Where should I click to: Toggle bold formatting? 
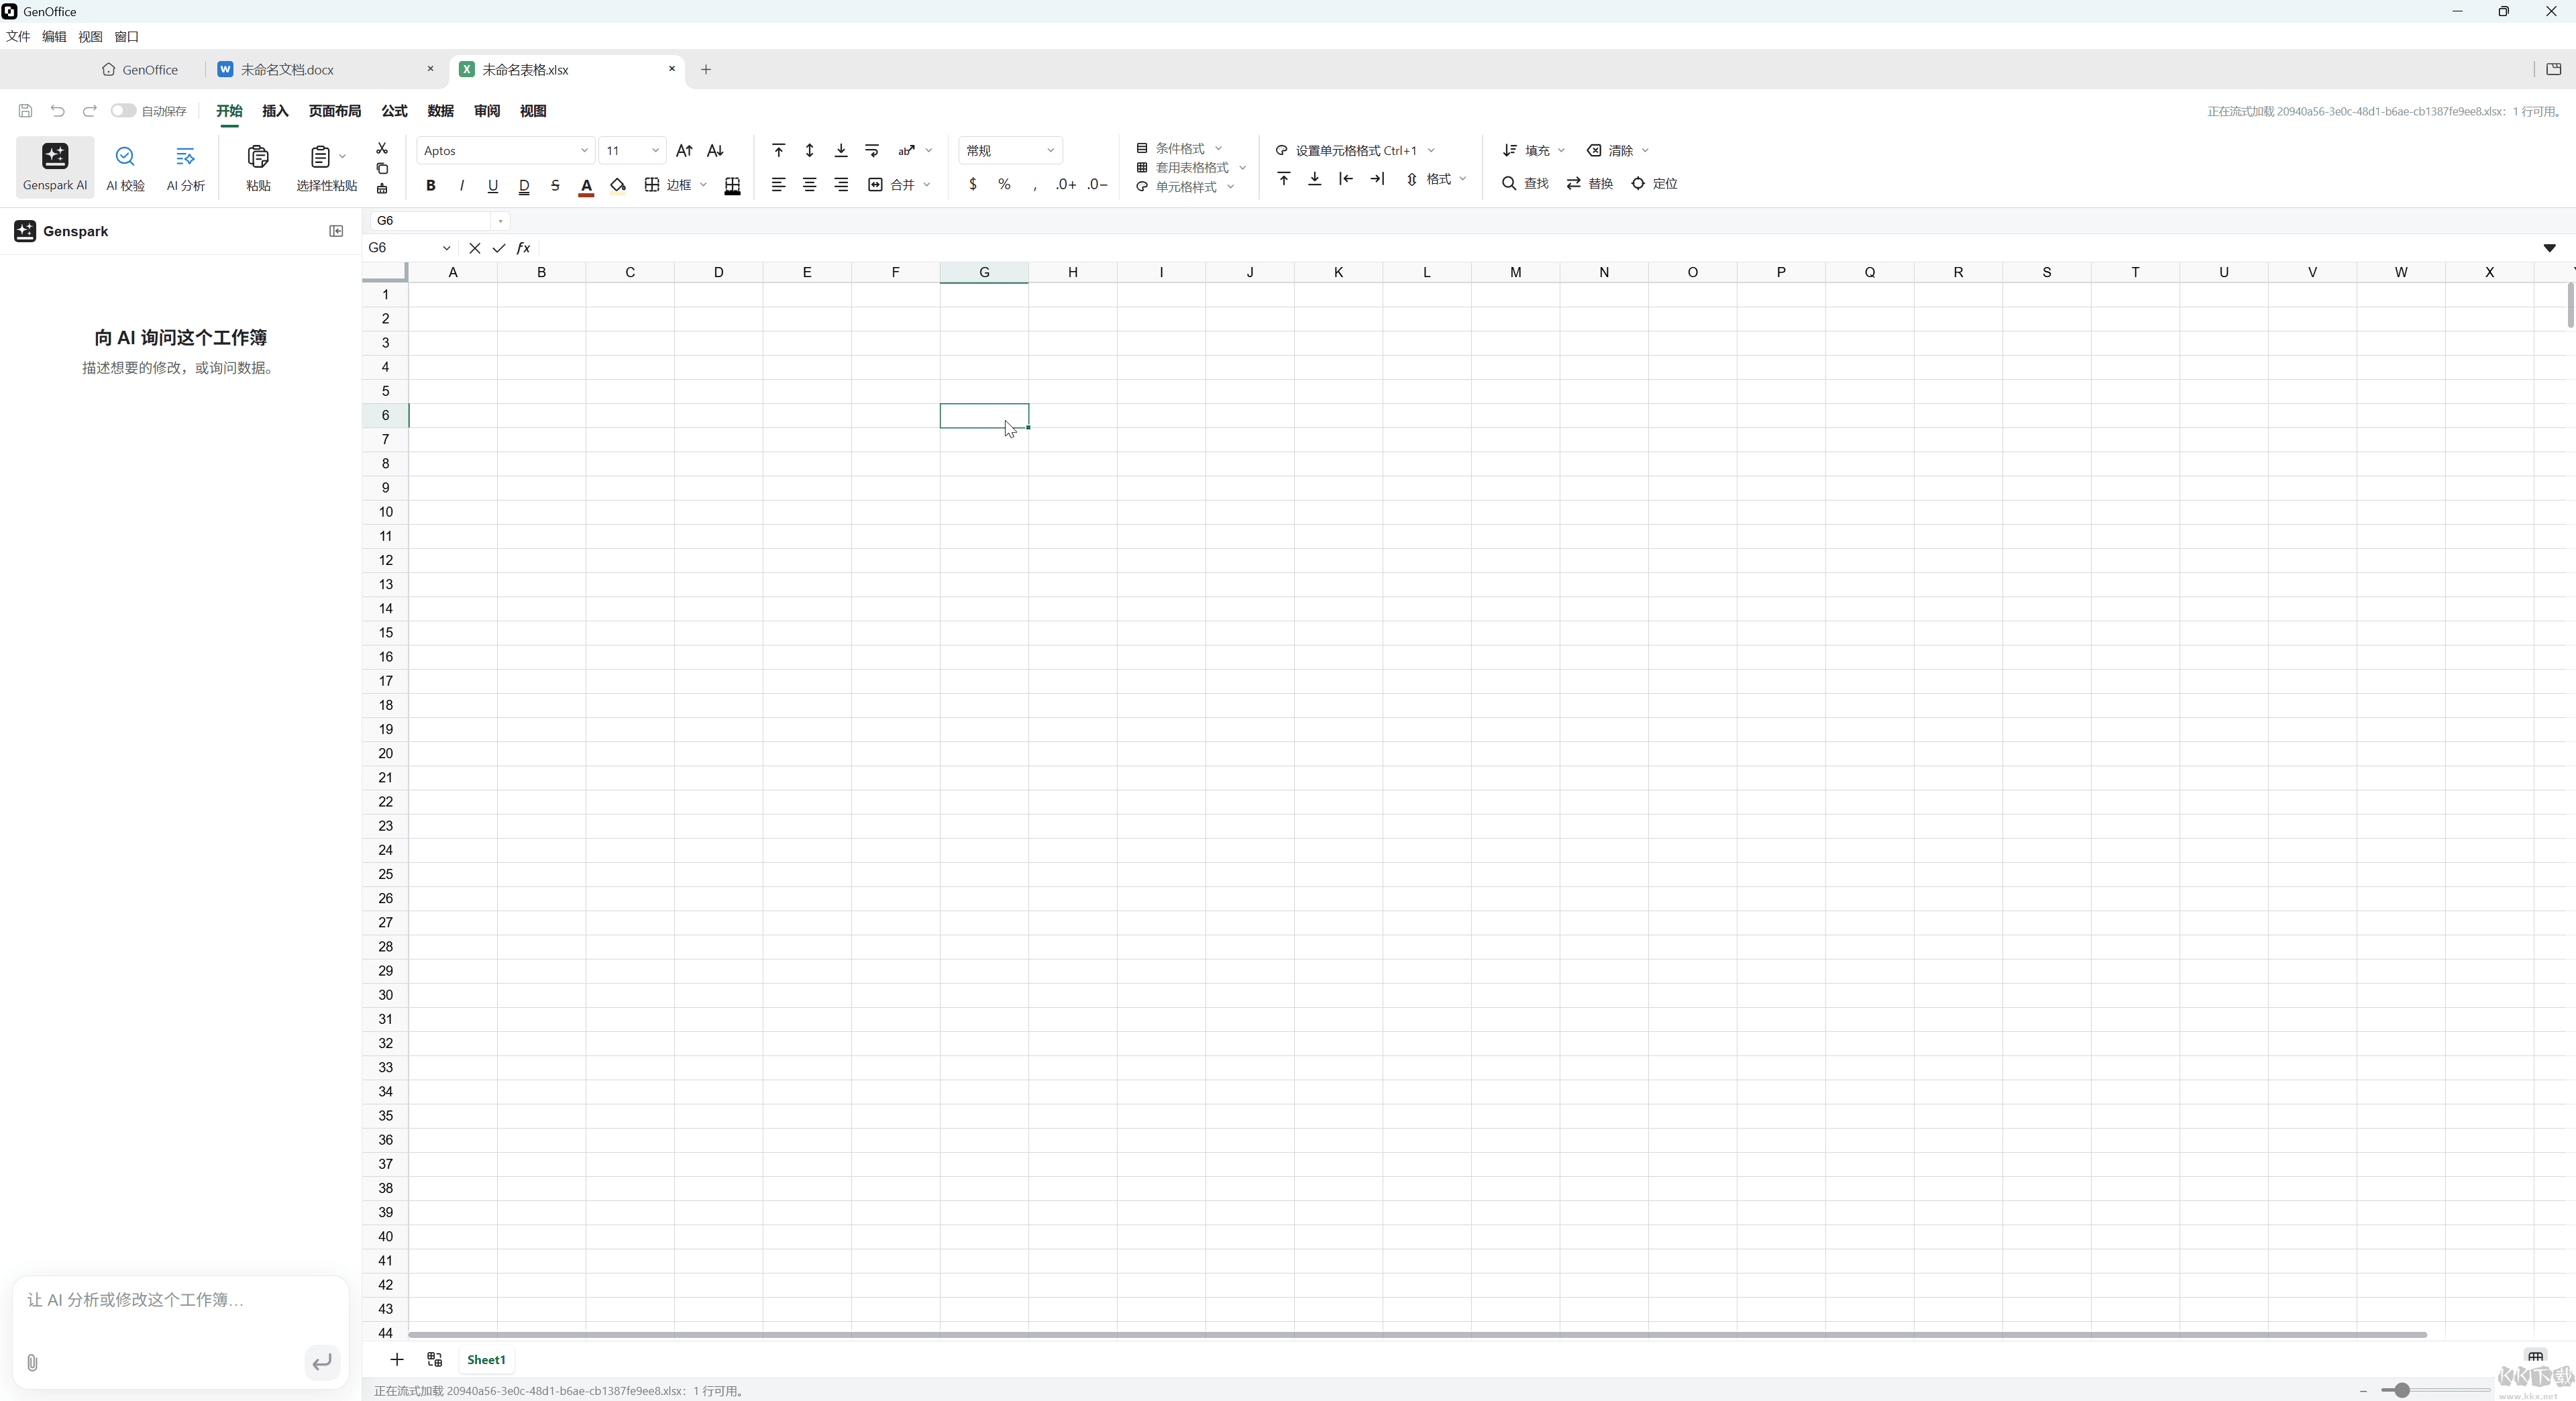[x=431, y=185]
